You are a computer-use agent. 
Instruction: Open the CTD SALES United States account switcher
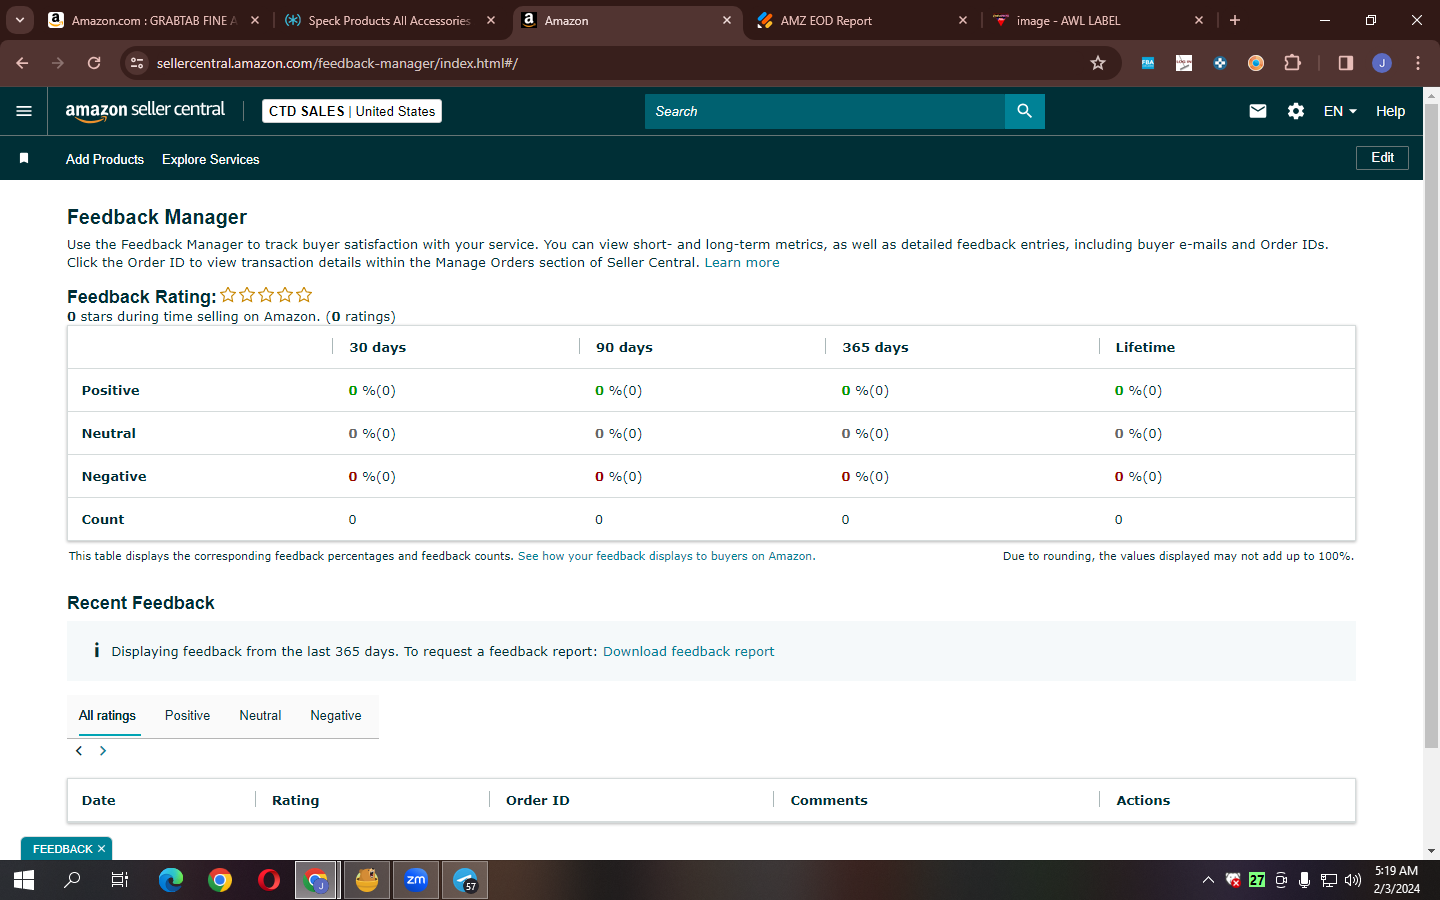click(352, 111)
